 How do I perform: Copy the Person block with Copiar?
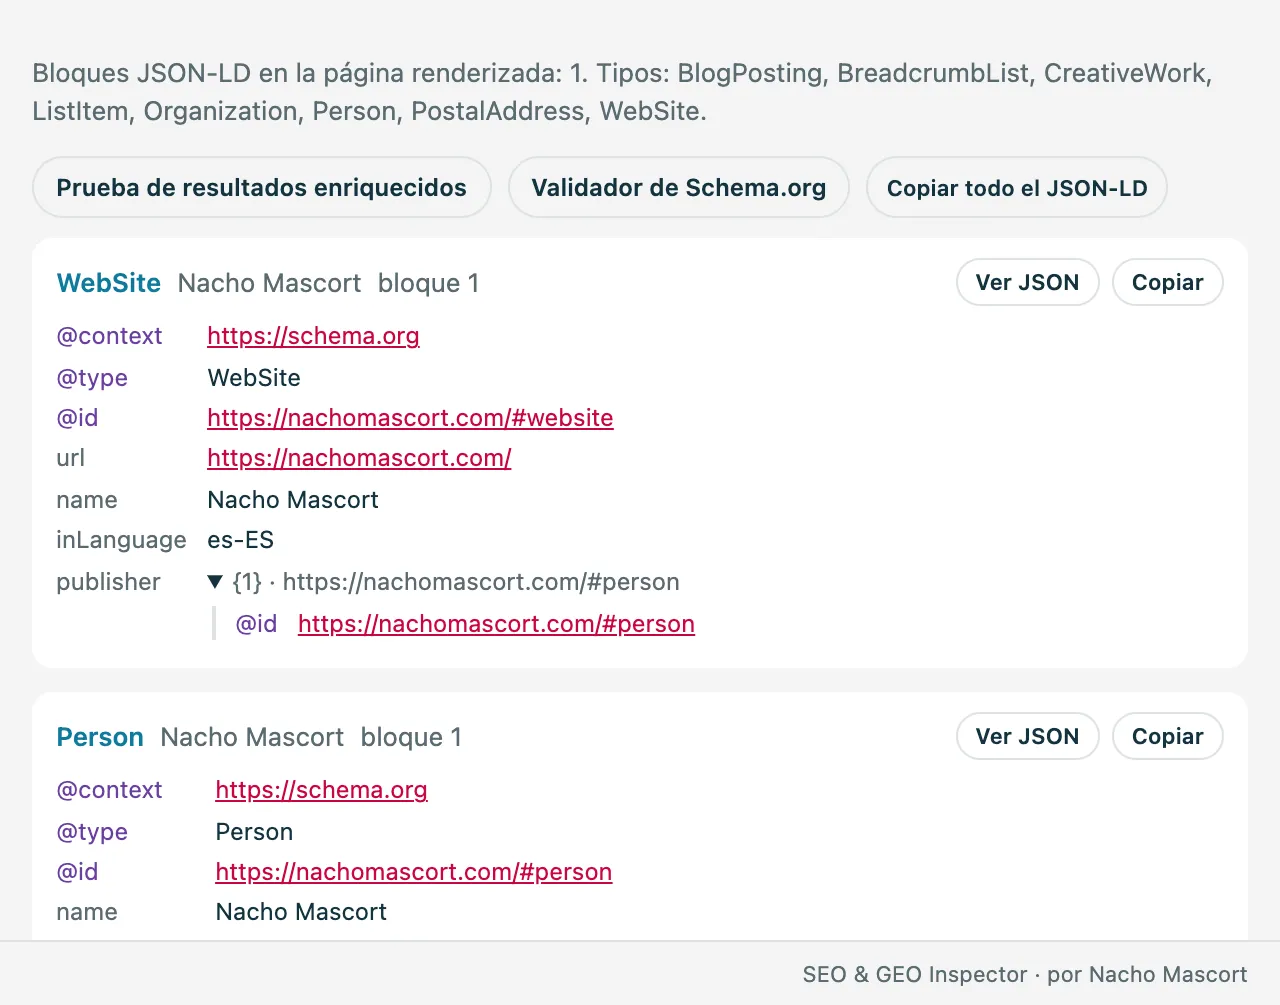[x=1167, y=736]
